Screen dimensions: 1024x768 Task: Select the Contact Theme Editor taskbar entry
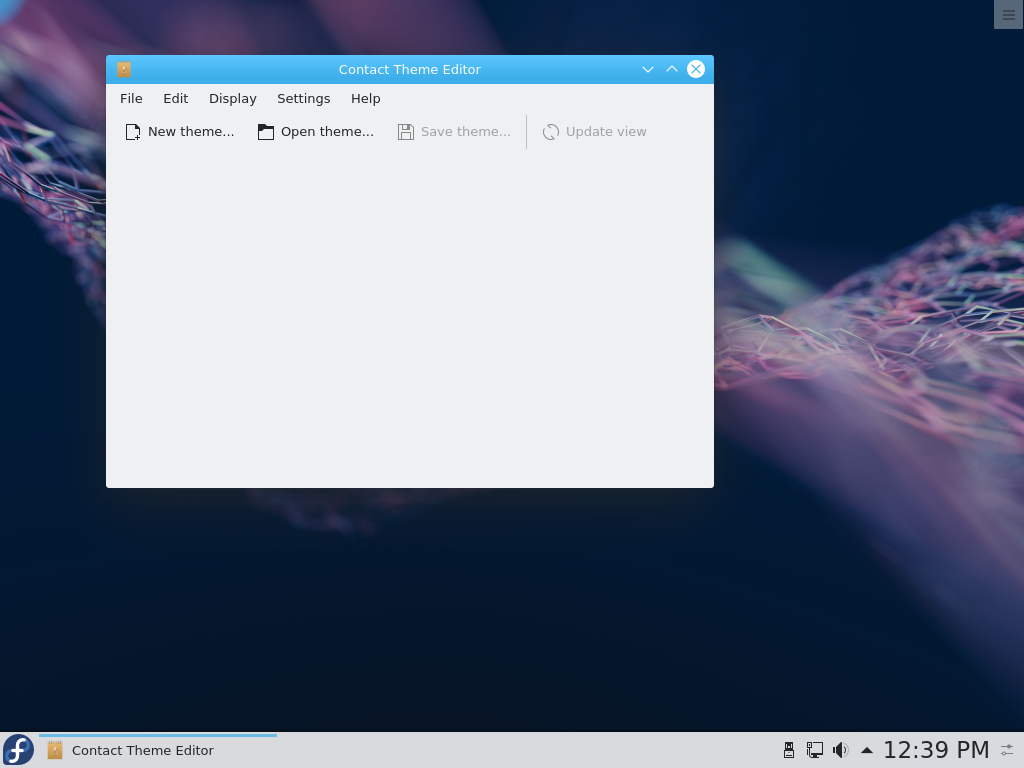(158, 750)
